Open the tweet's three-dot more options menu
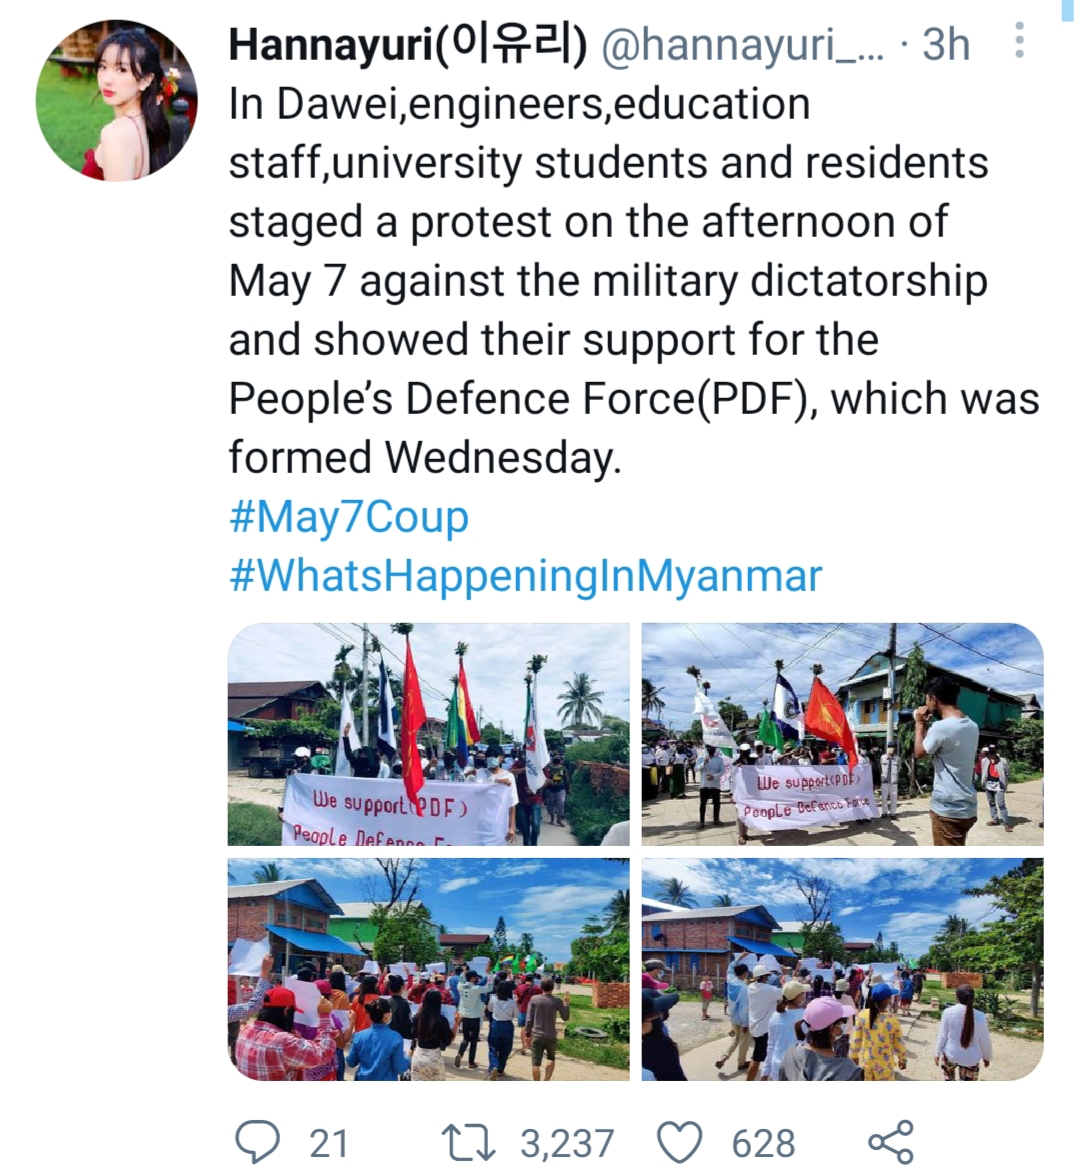The image size is (1079, 1175). coord(1019,40)
